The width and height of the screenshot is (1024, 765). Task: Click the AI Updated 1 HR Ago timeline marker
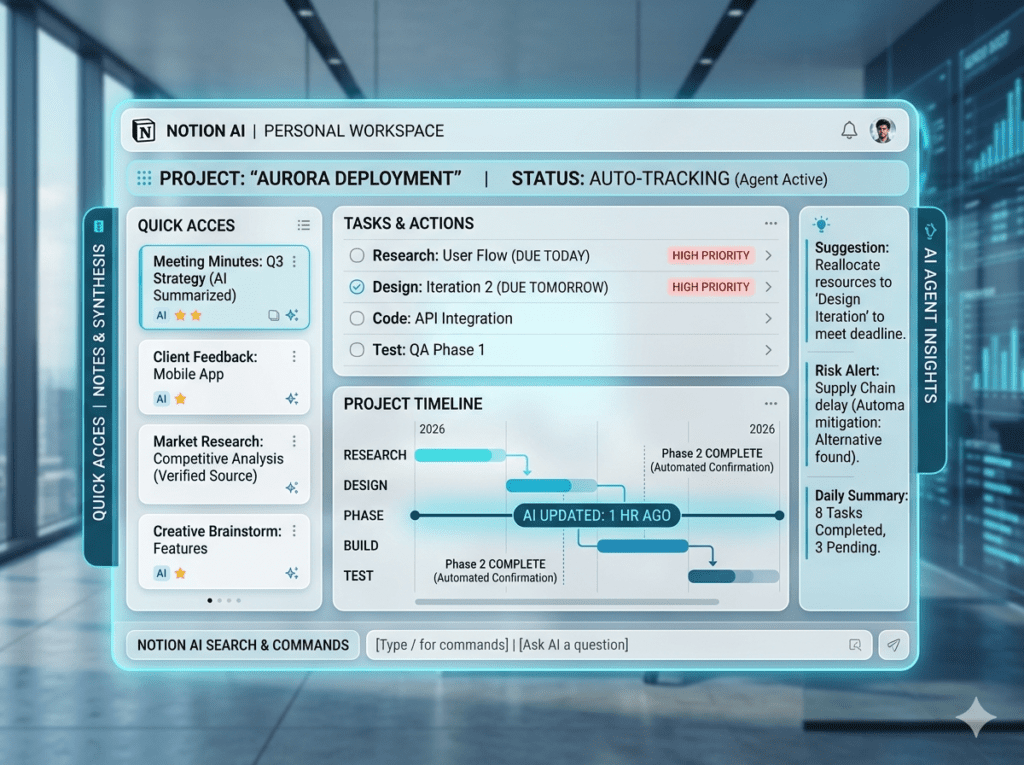click(597, 516)
